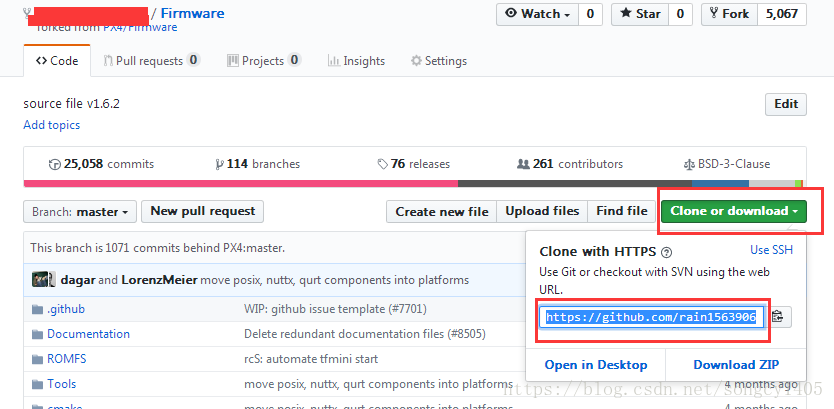Switch to the Pull requests tab
This screenshot has height=409, width=834.
[x=151, y=61]
